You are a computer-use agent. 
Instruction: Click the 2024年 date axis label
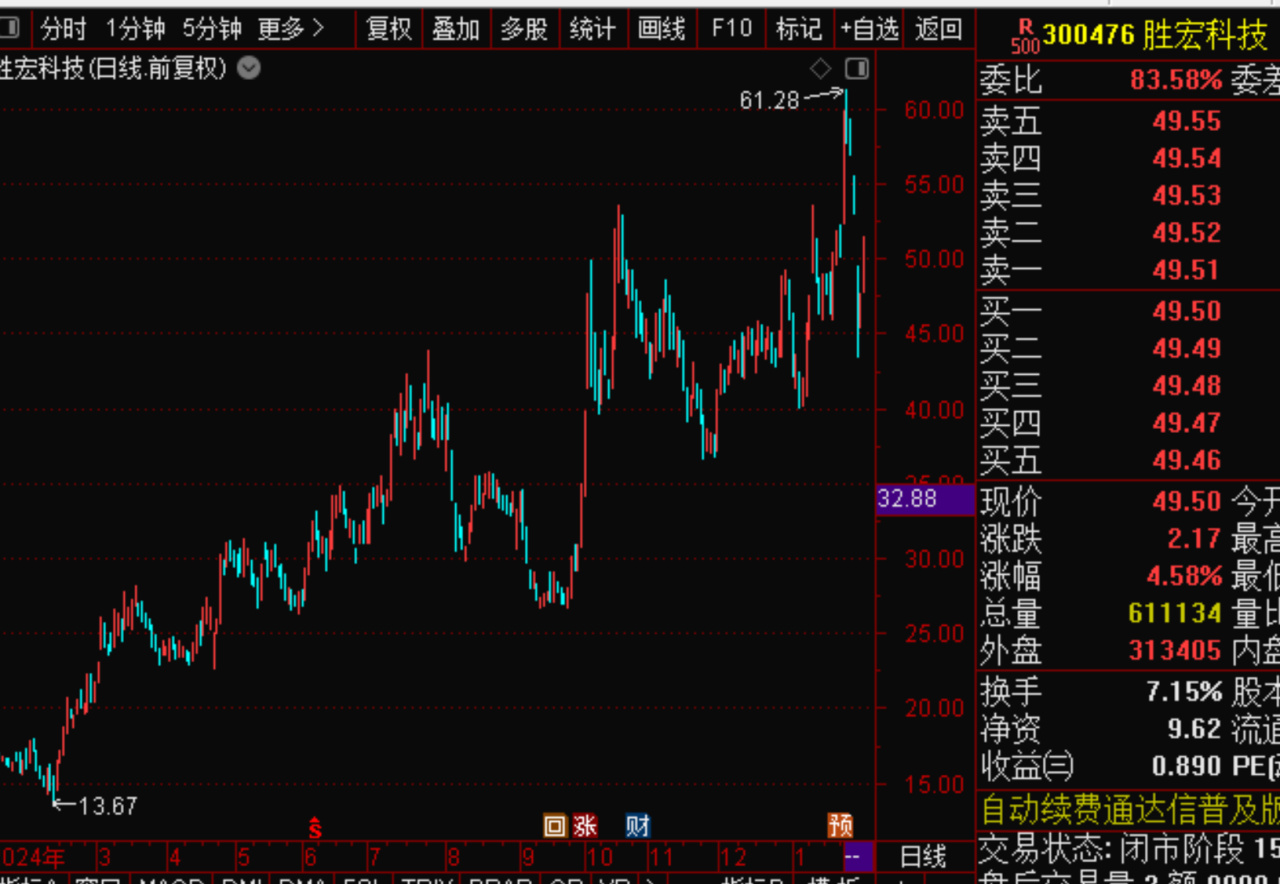coord(33,857)
